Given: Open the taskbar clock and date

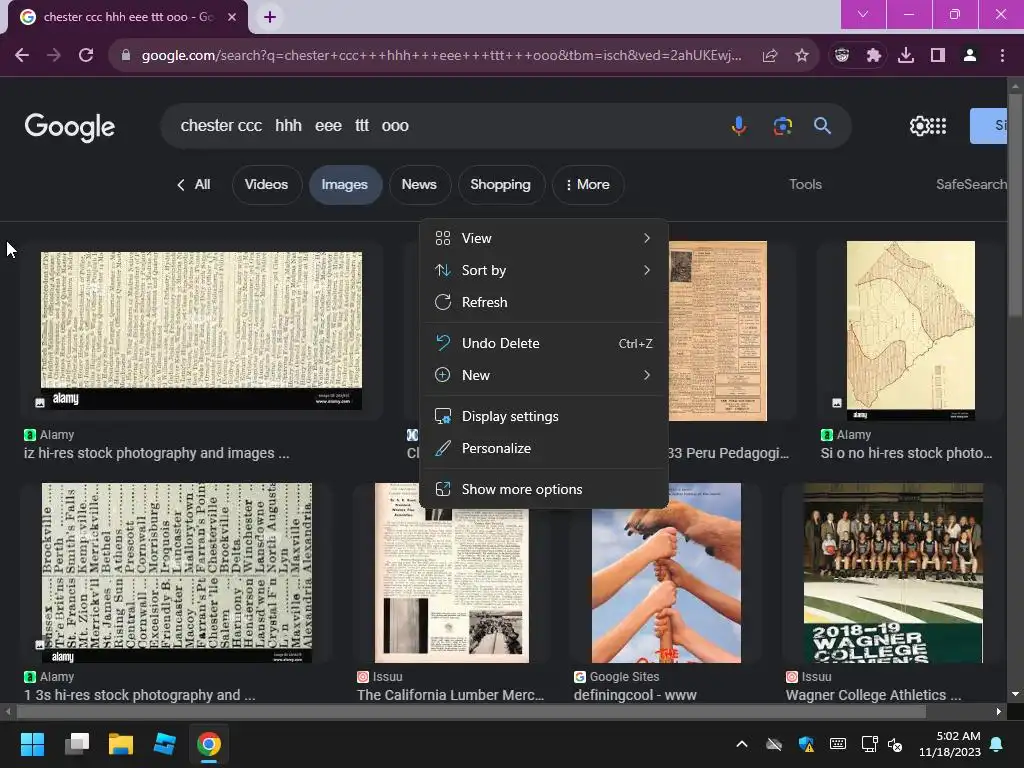Looking at the screenshot, I should (950, 744).
